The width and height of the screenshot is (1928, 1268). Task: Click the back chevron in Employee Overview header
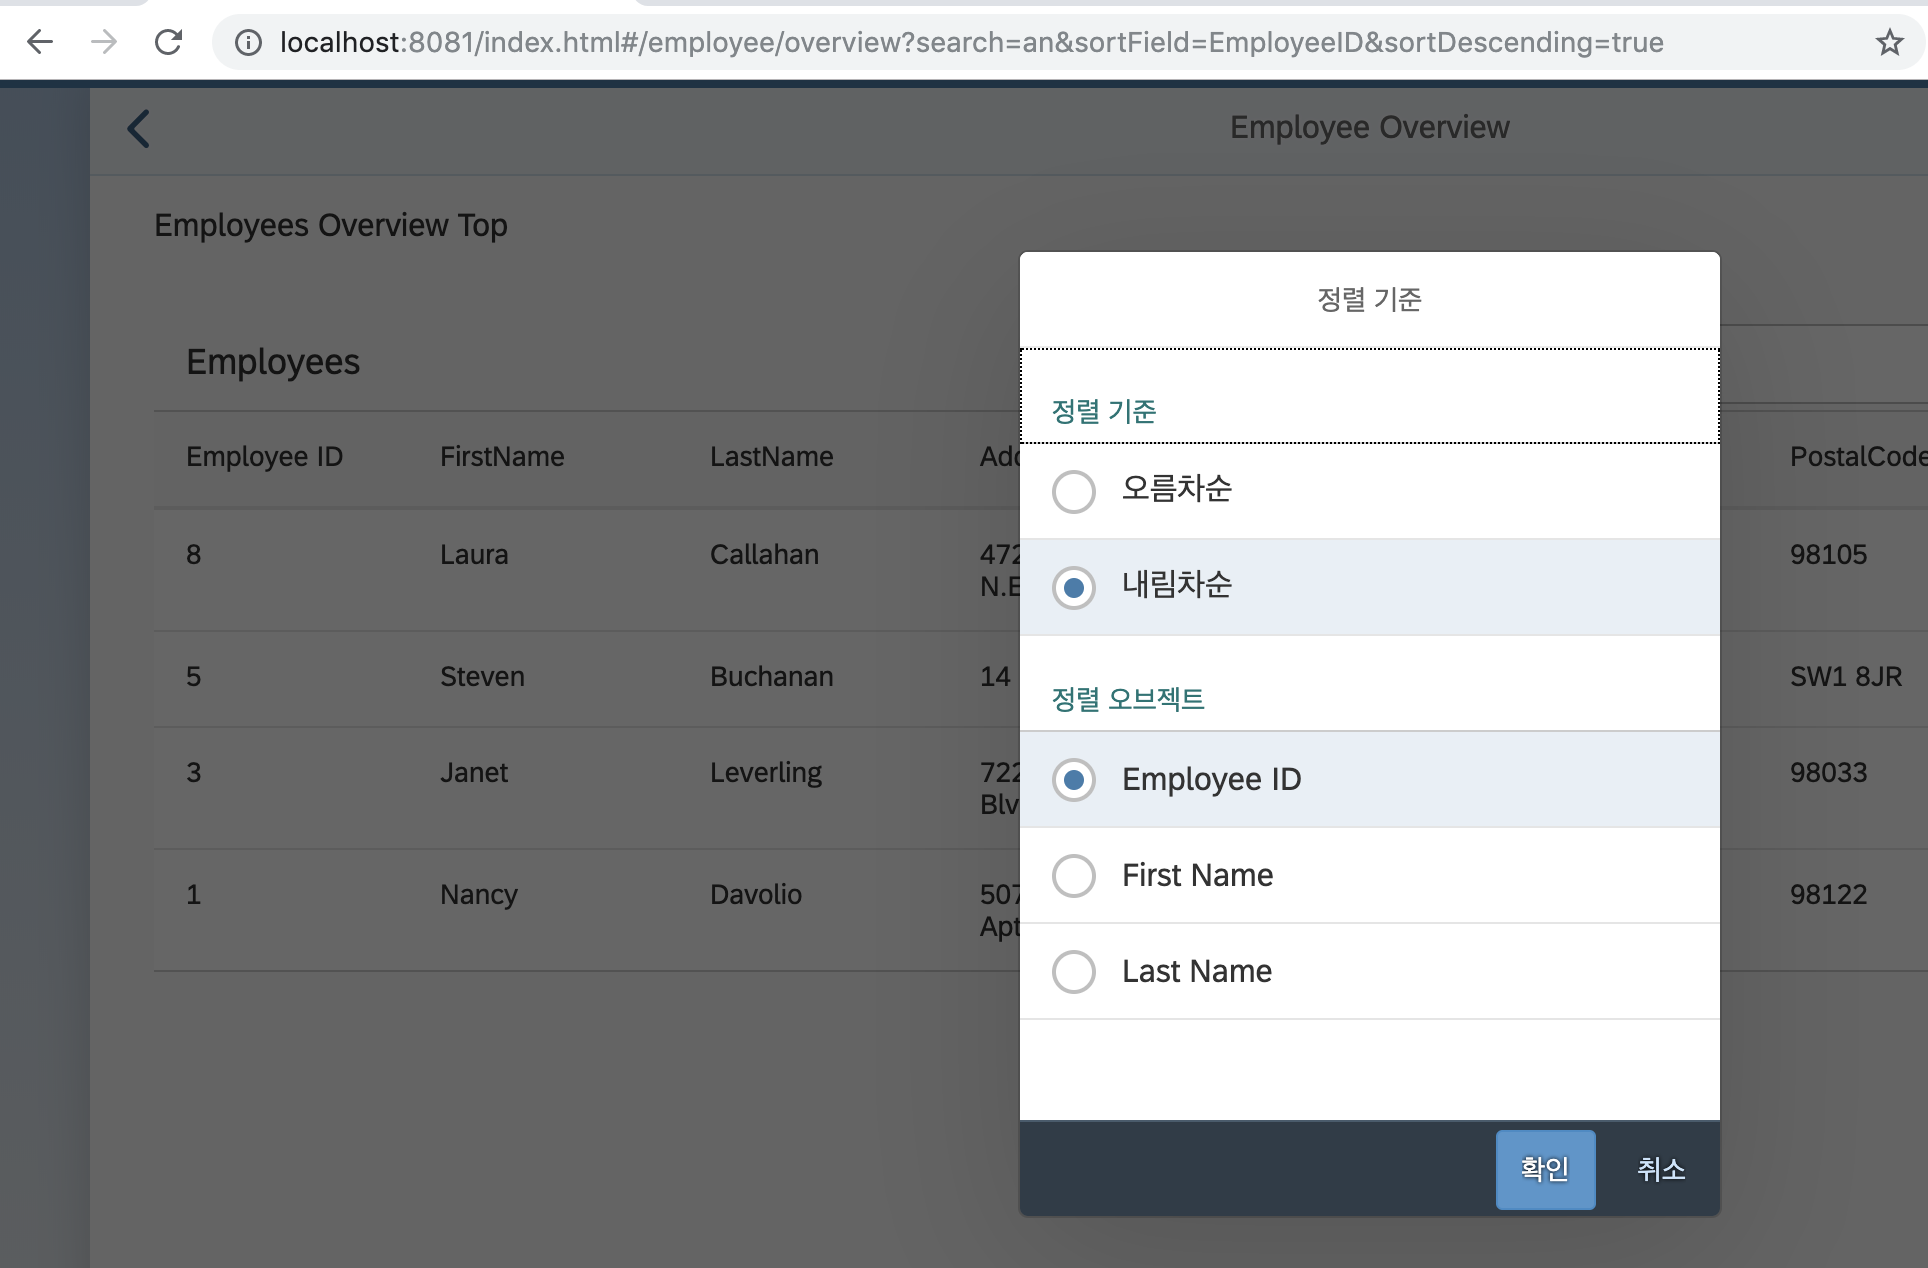coord(138,128)
